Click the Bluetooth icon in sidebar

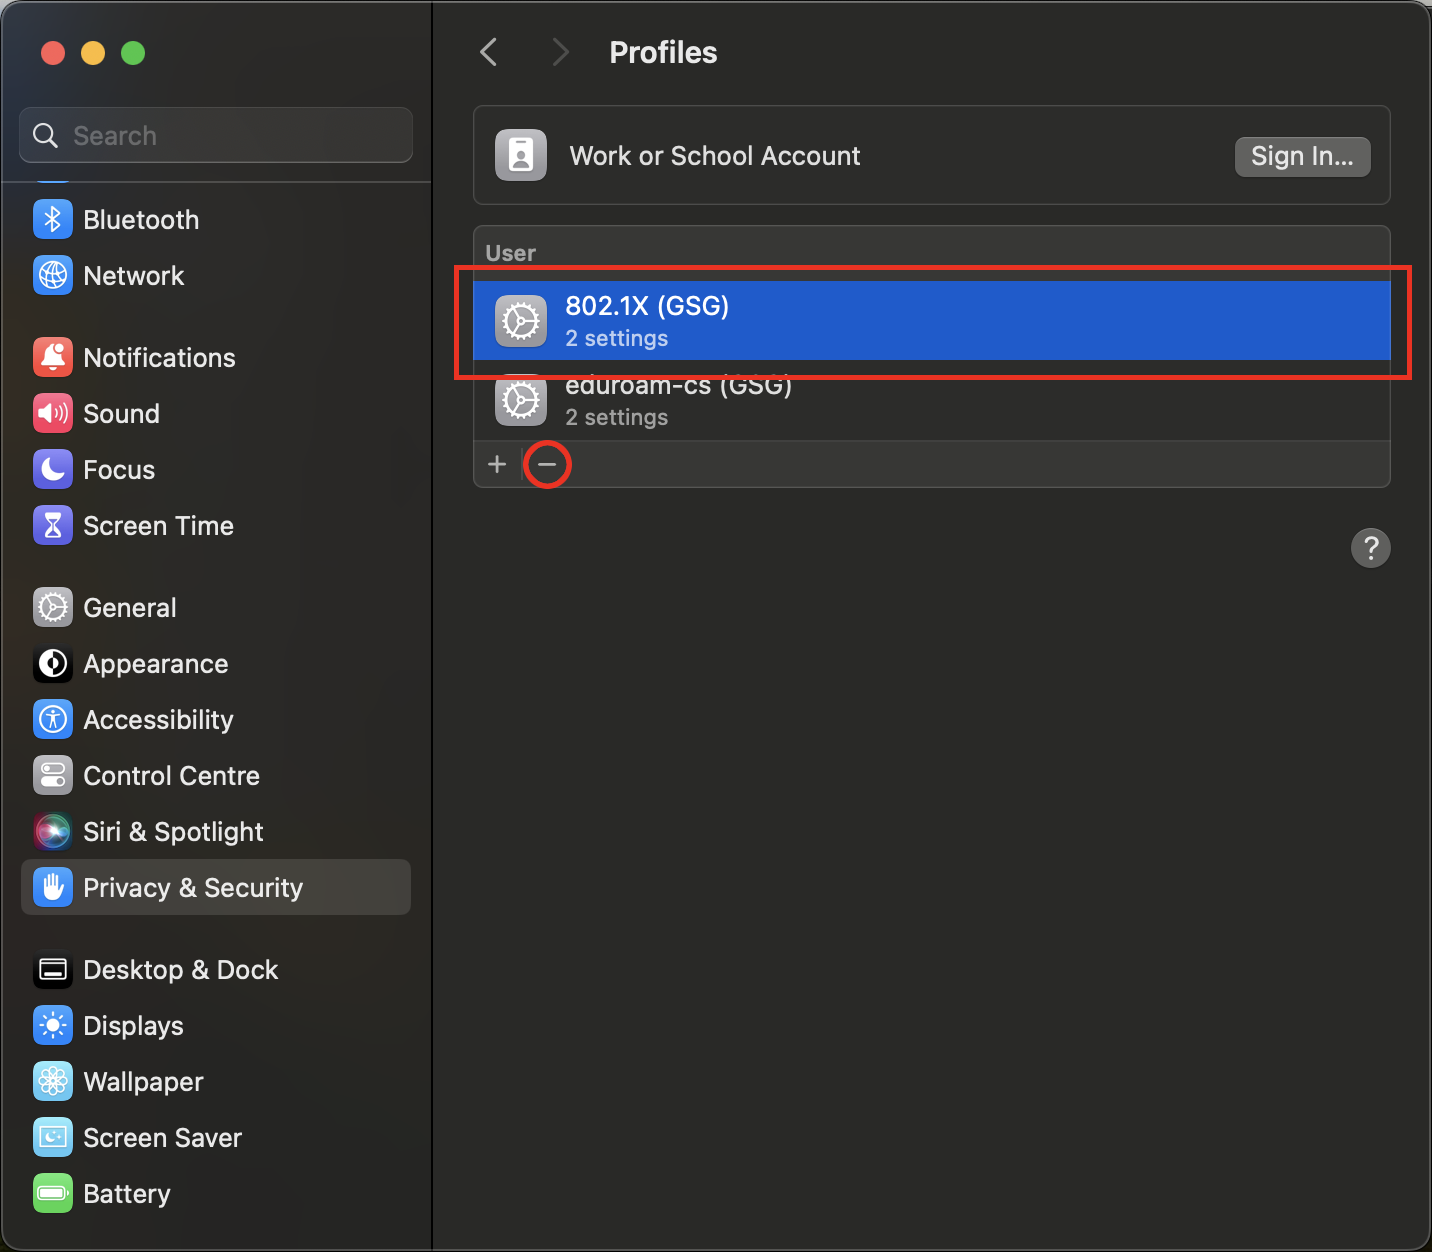click(x=52, y=220)
